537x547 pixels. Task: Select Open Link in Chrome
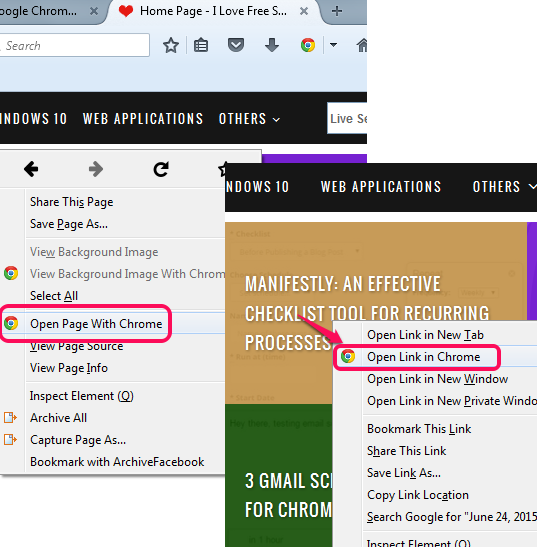point(424,357)
